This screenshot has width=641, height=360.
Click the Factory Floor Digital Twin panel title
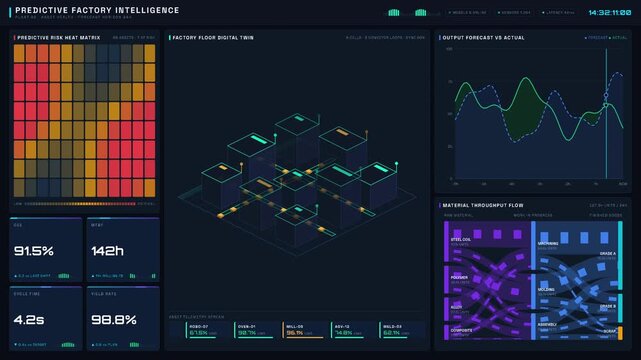[x=213, y=38]
